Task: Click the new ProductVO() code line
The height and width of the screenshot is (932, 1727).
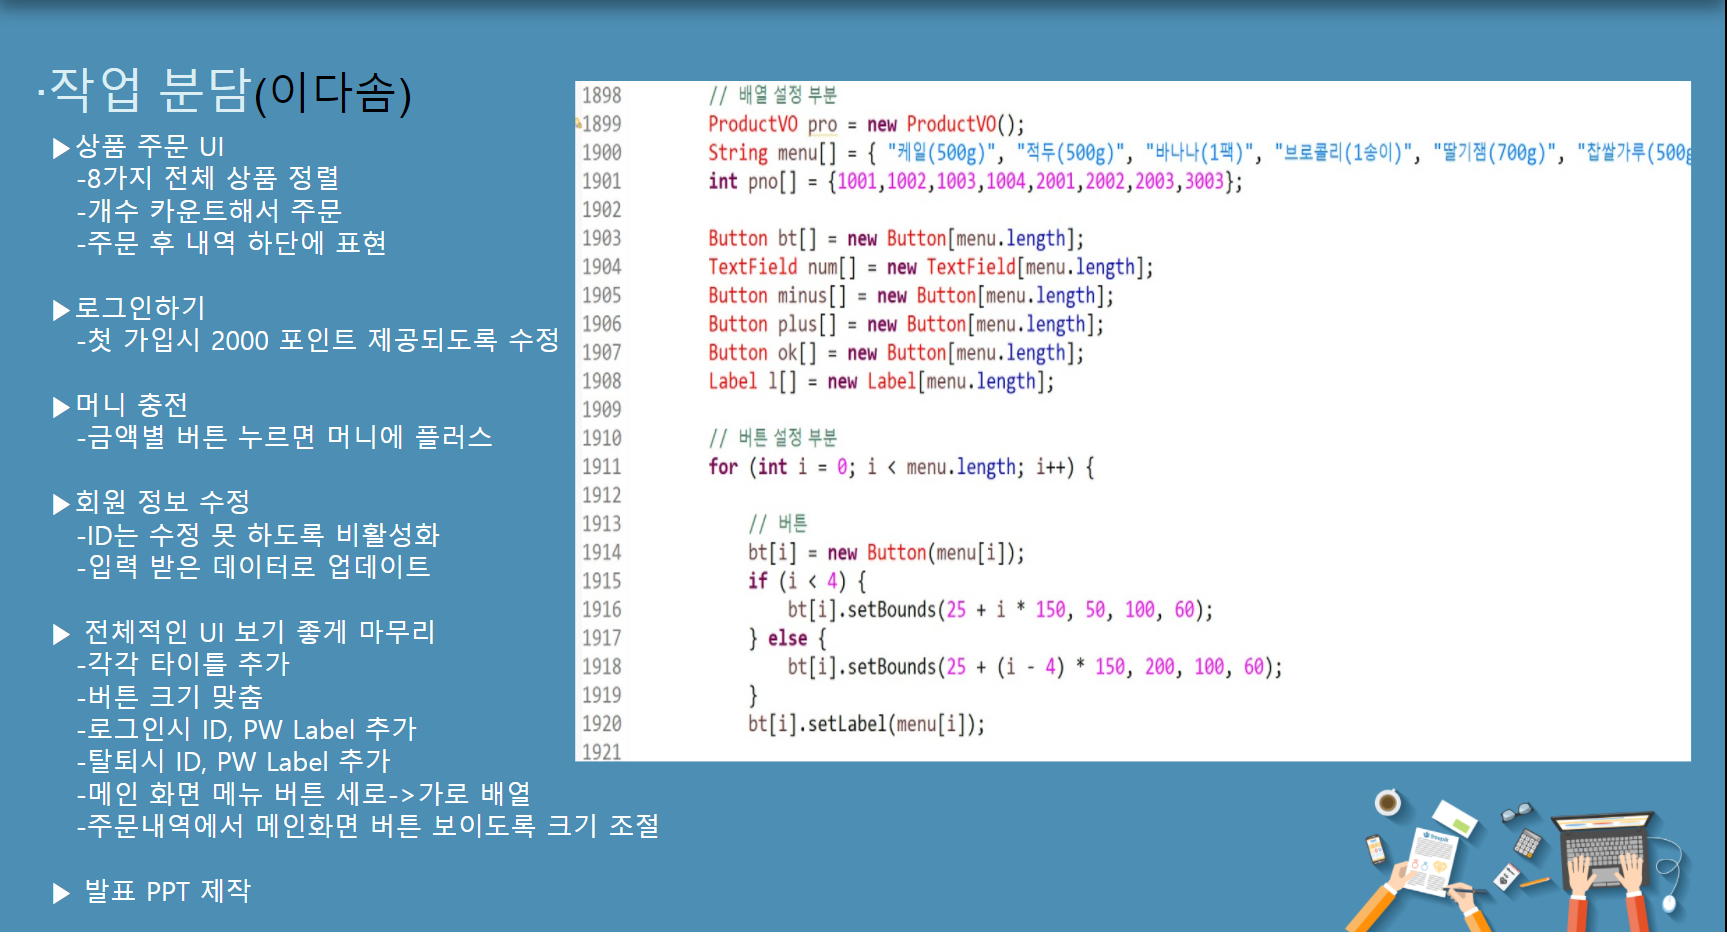Action: click(x=864, y=124)
